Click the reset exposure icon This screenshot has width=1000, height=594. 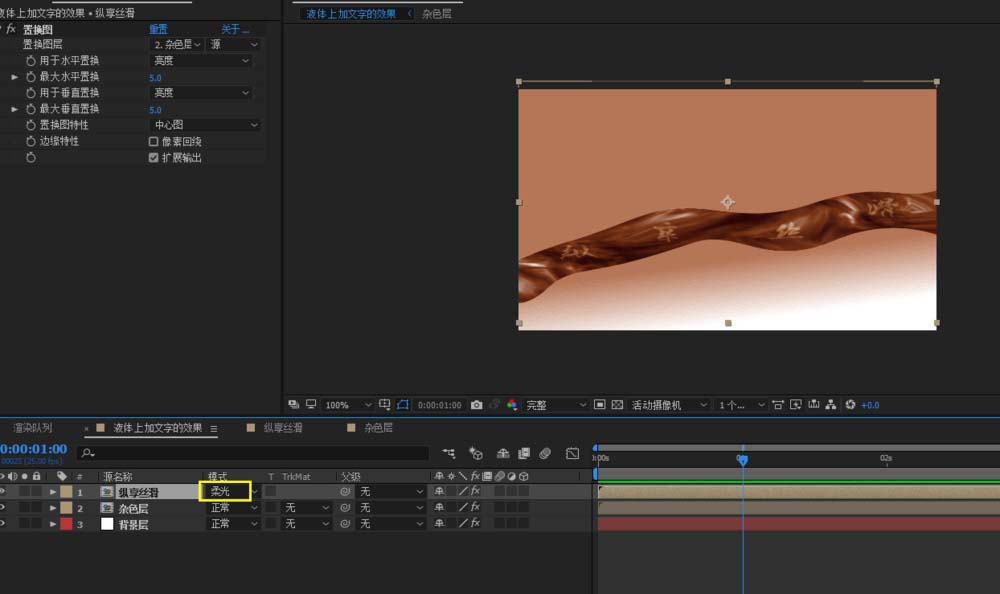pos(851,405)
